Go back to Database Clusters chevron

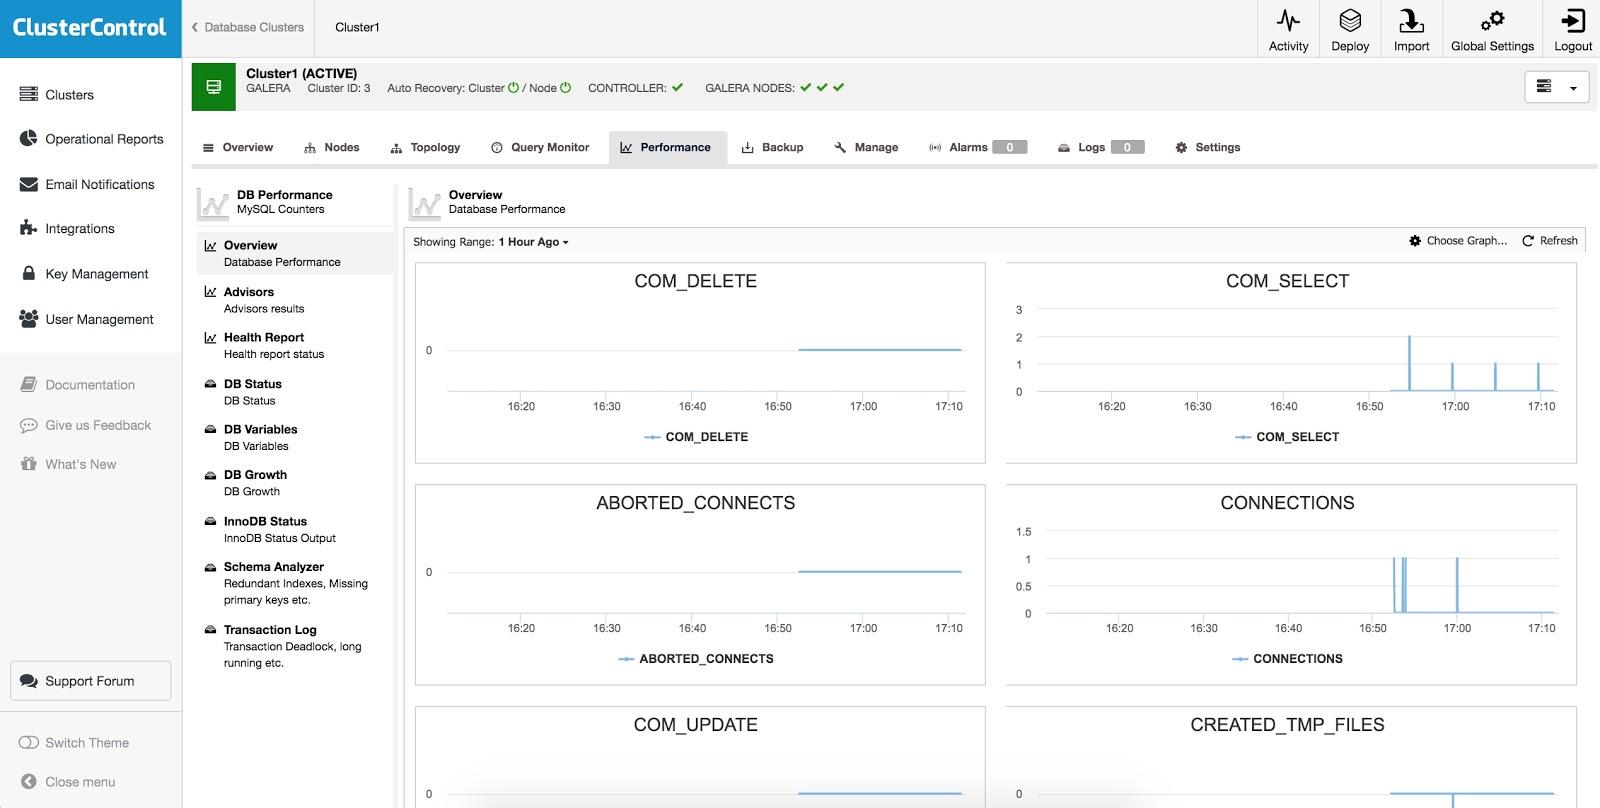pos(195,28)
